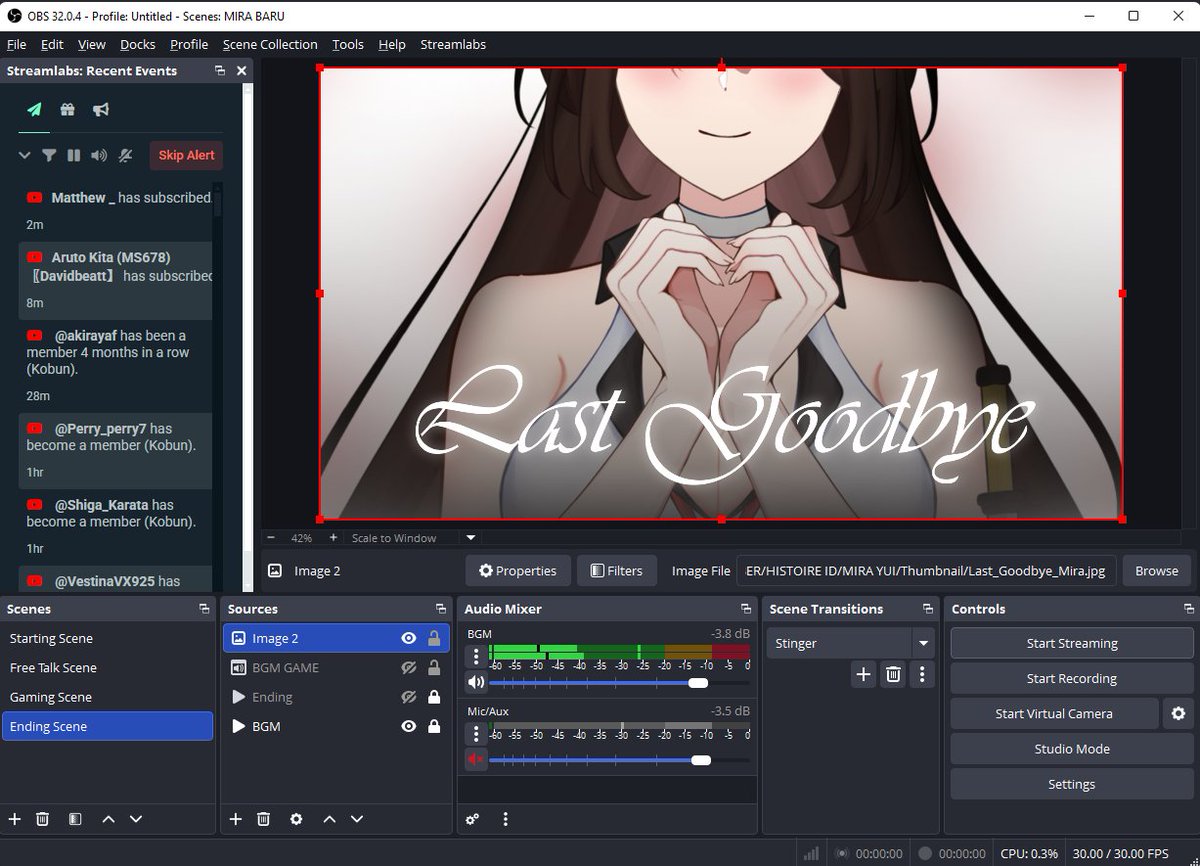Open BGM audio track options menu
Viewport: 1200px width, 866px height.
[476, 657]
